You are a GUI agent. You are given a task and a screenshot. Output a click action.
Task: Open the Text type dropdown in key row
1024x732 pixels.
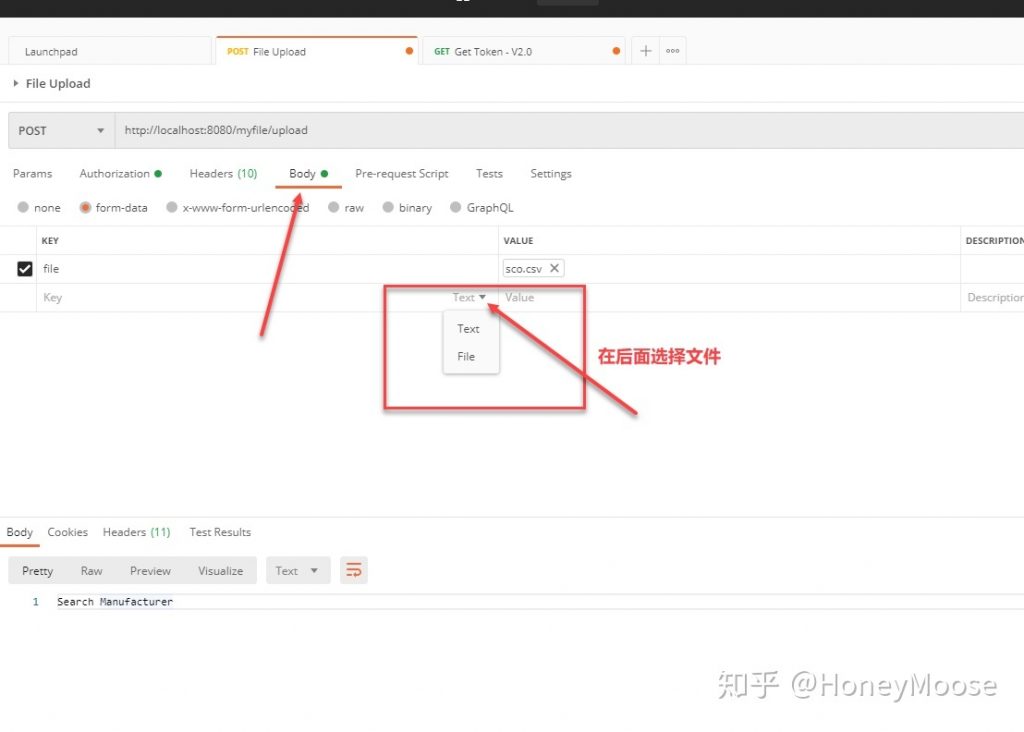(470, 297)
